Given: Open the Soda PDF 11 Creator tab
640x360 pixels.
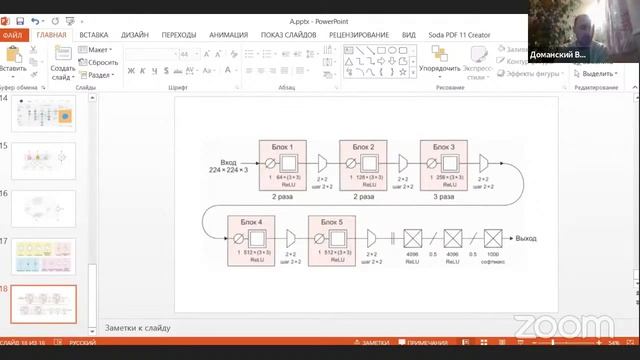Looking at the screenshot, I should [x=459, y=35].
